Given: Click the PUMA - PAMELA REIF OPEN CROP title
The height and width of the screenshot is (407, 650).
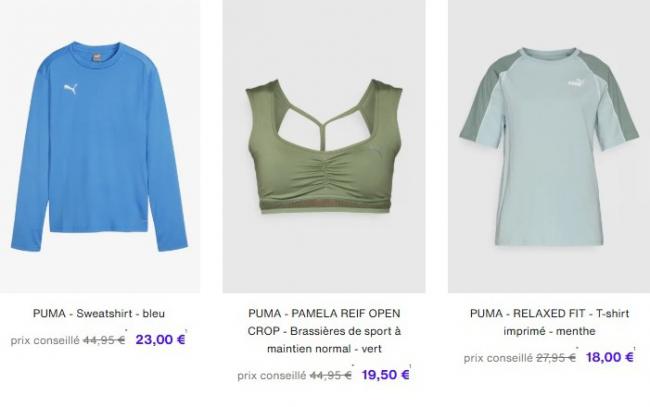Looking at the screenshot, I should [x=324, y=331].
